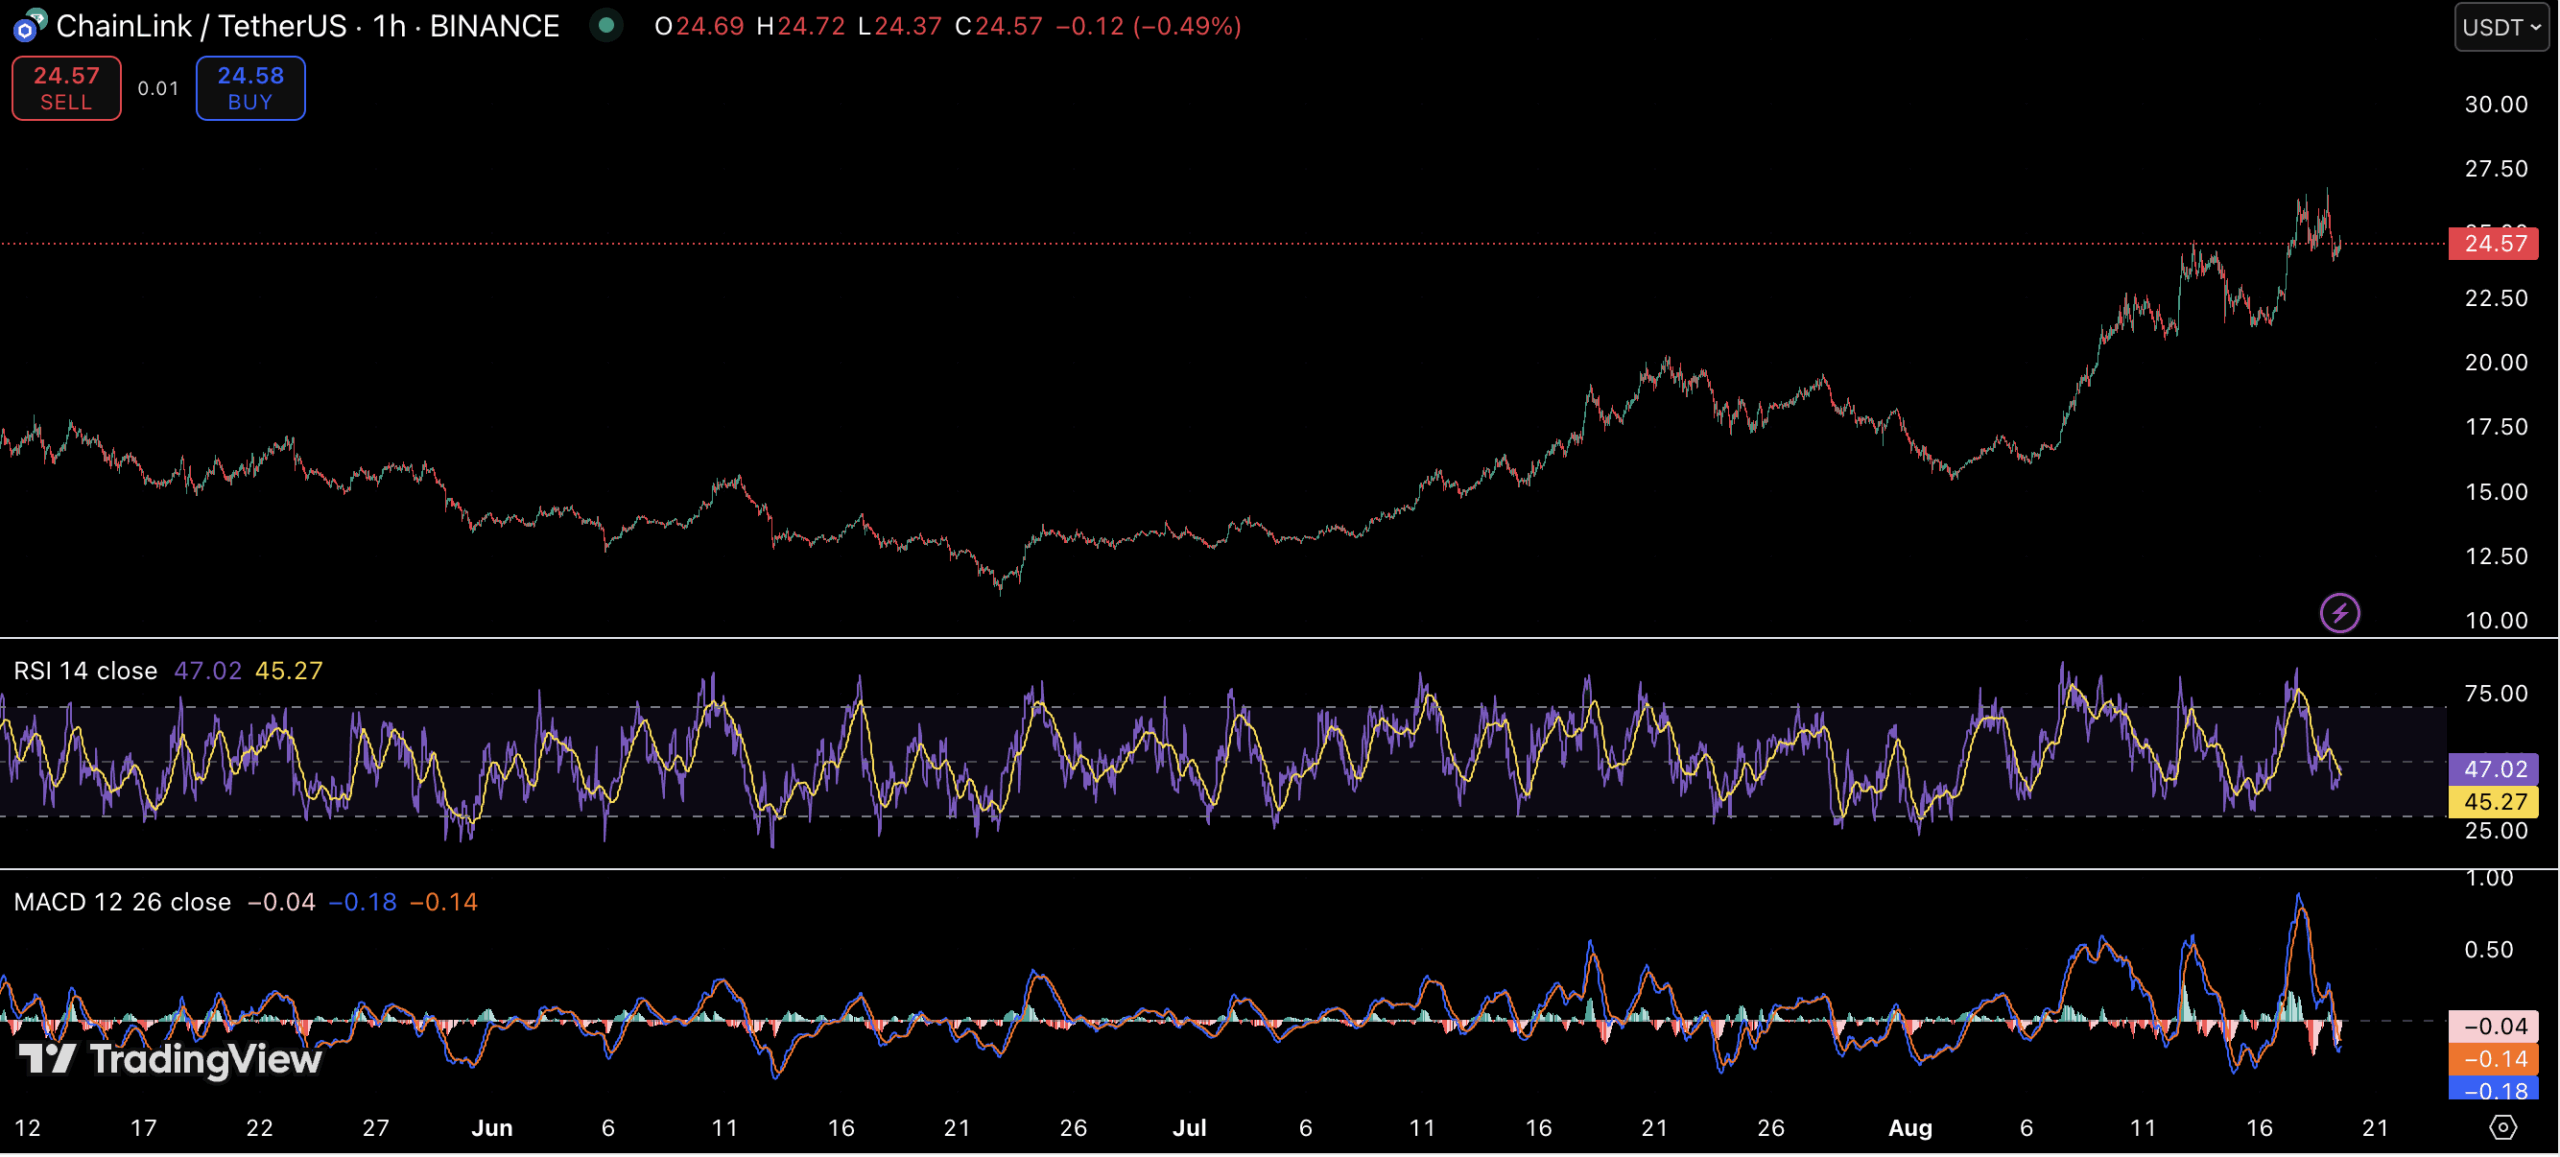The image size is (2560, 1157).
Task: Click the red 24.57 price axis label
Action: tap(2493, 244)
